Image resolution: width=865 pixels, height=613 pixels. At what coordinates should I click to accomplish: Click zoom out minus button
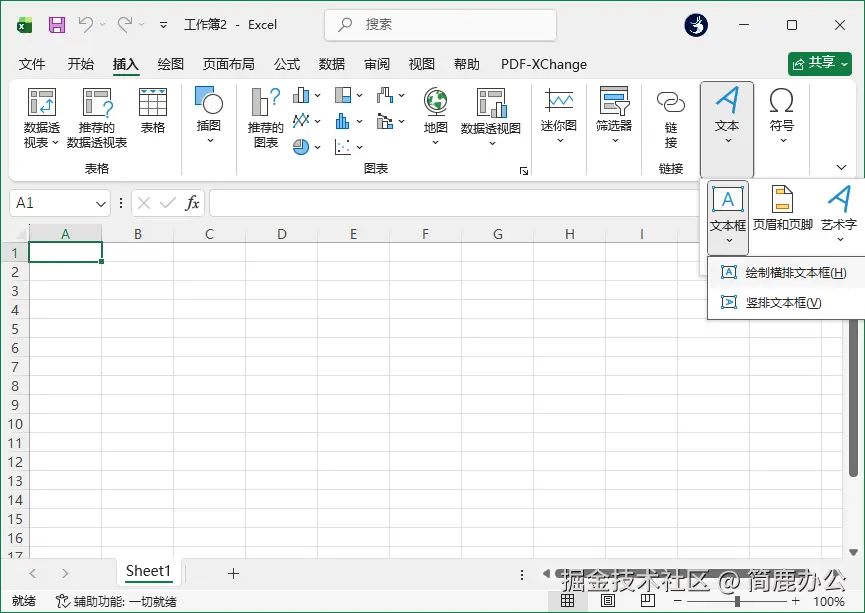(x=678, y=600)
